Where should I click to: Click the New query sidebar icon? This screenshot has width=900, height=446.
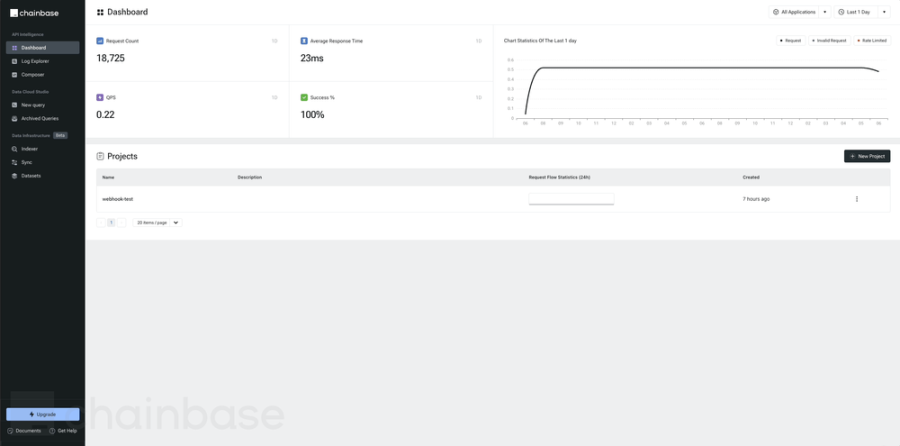coord(13,105)
